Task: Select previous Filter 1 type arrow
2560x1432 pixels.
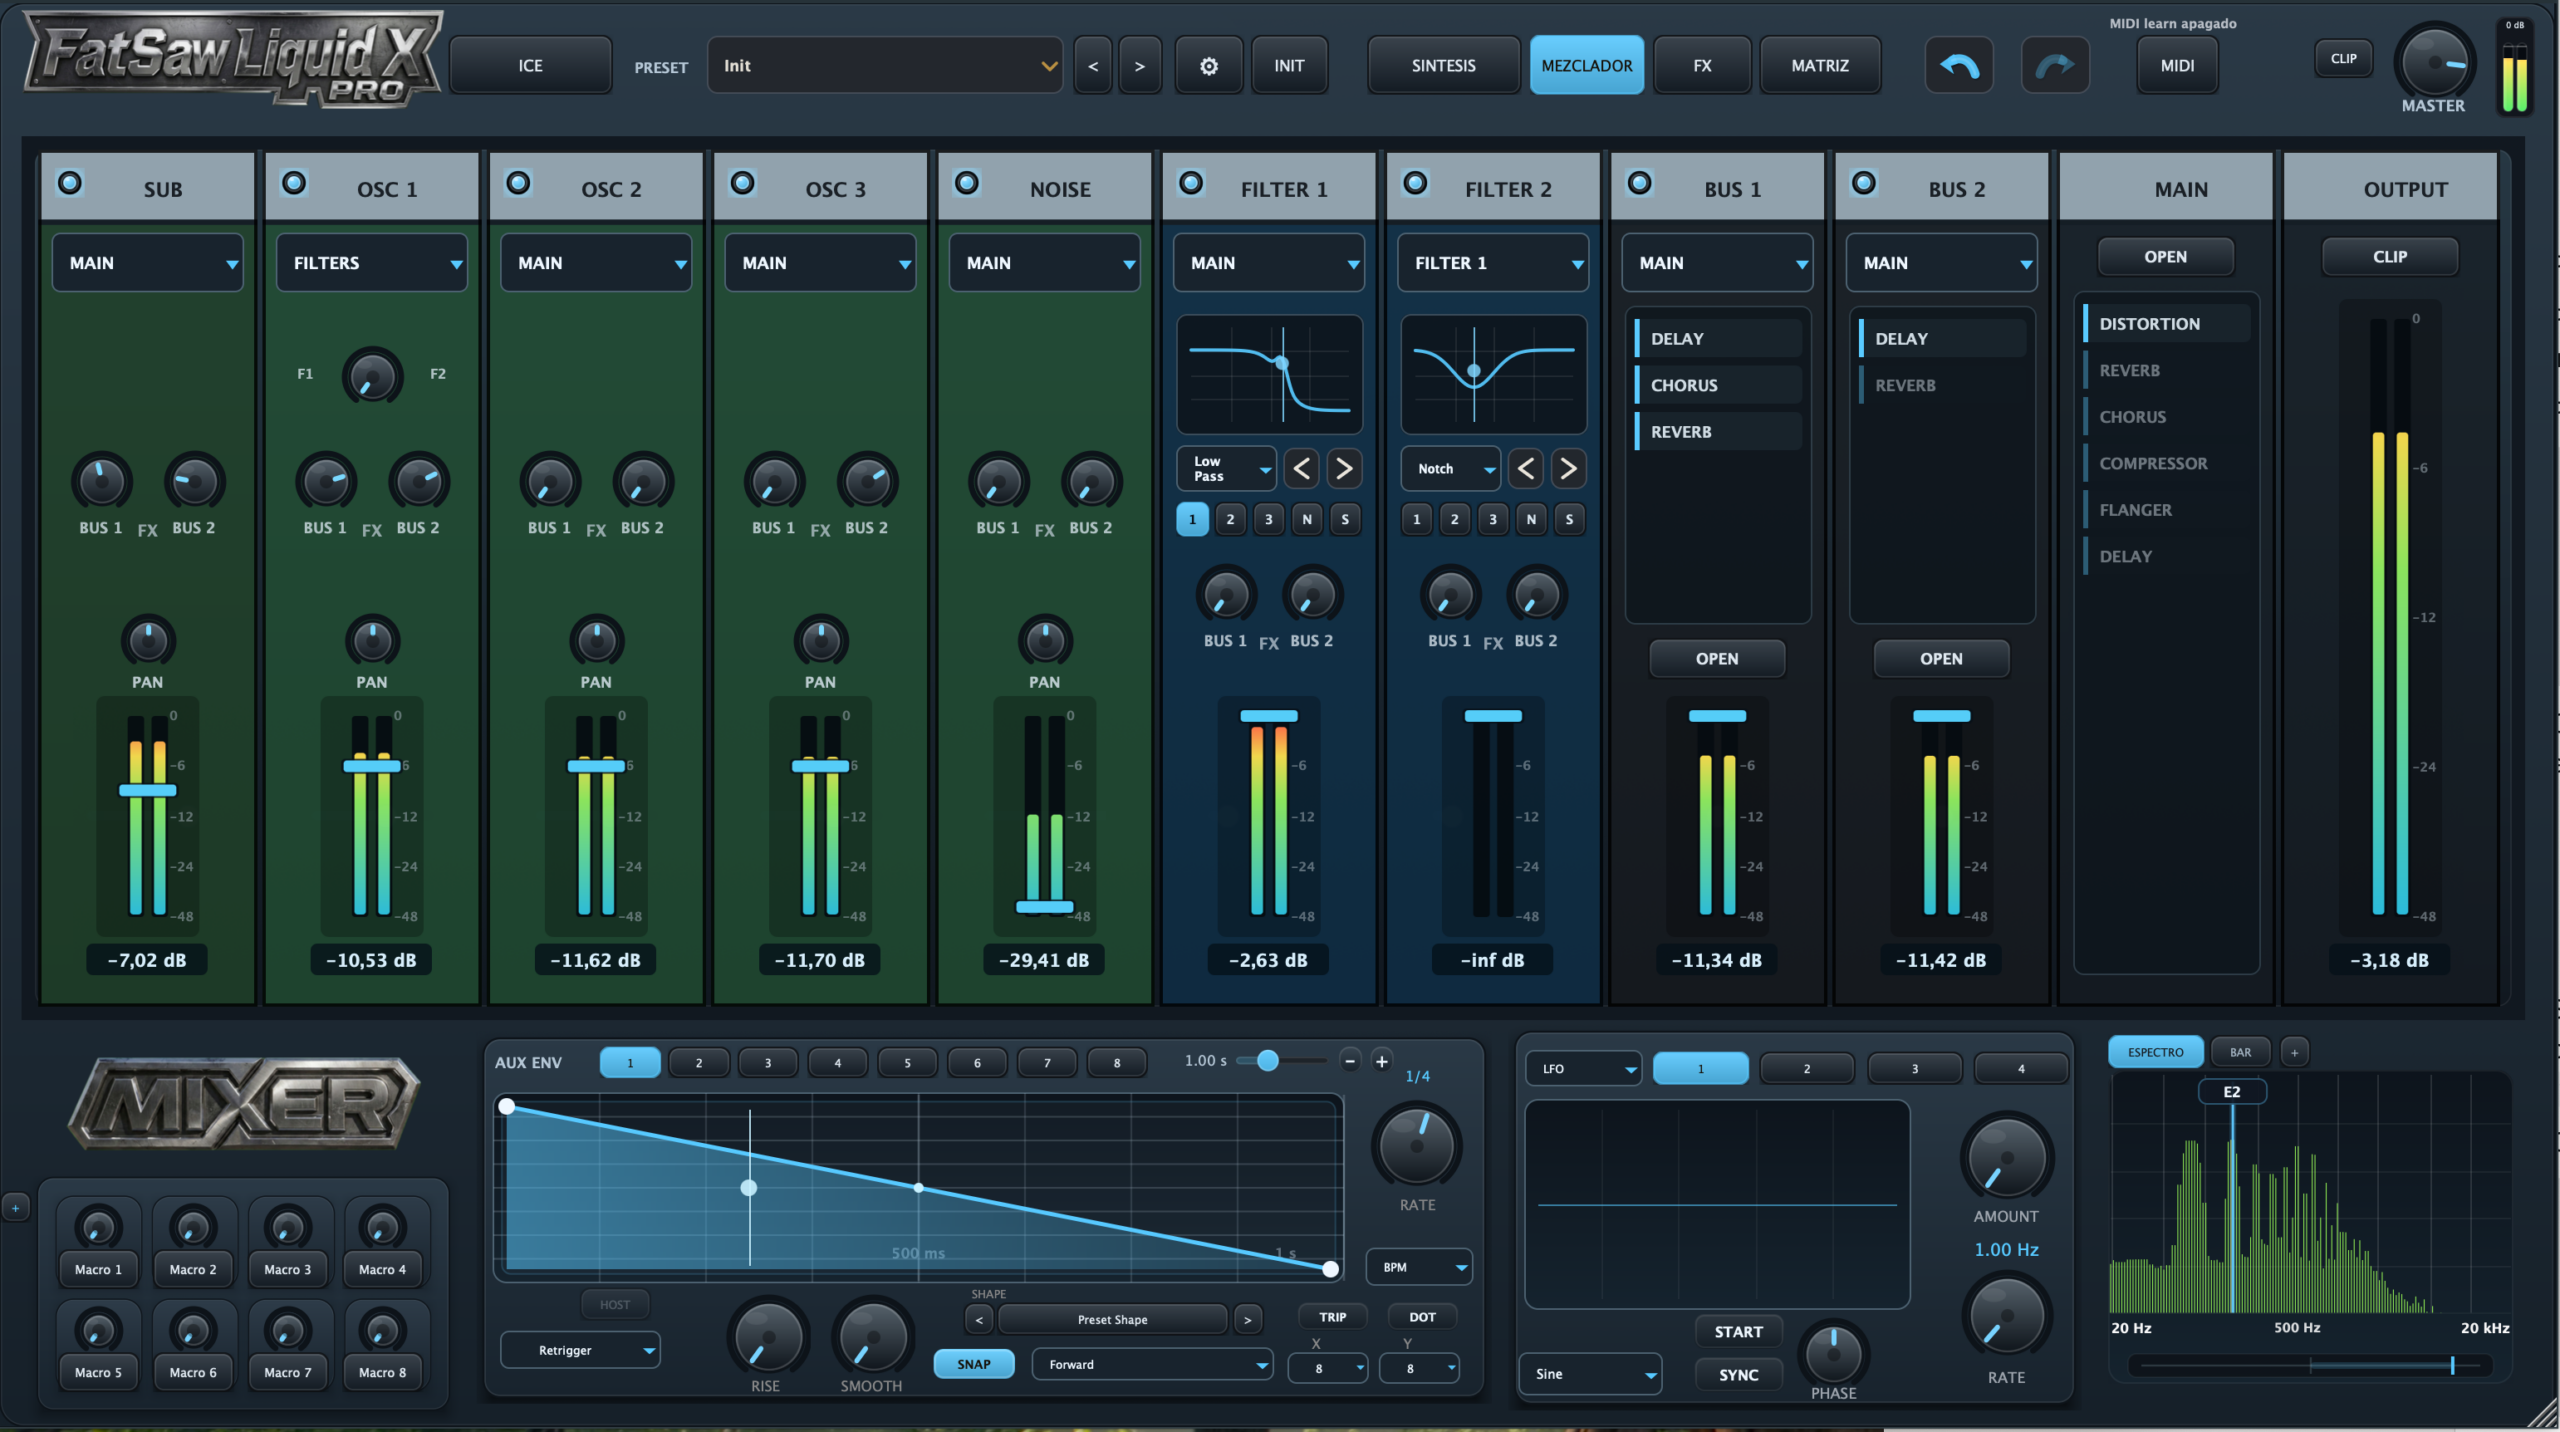Action: pos(1301,468)
